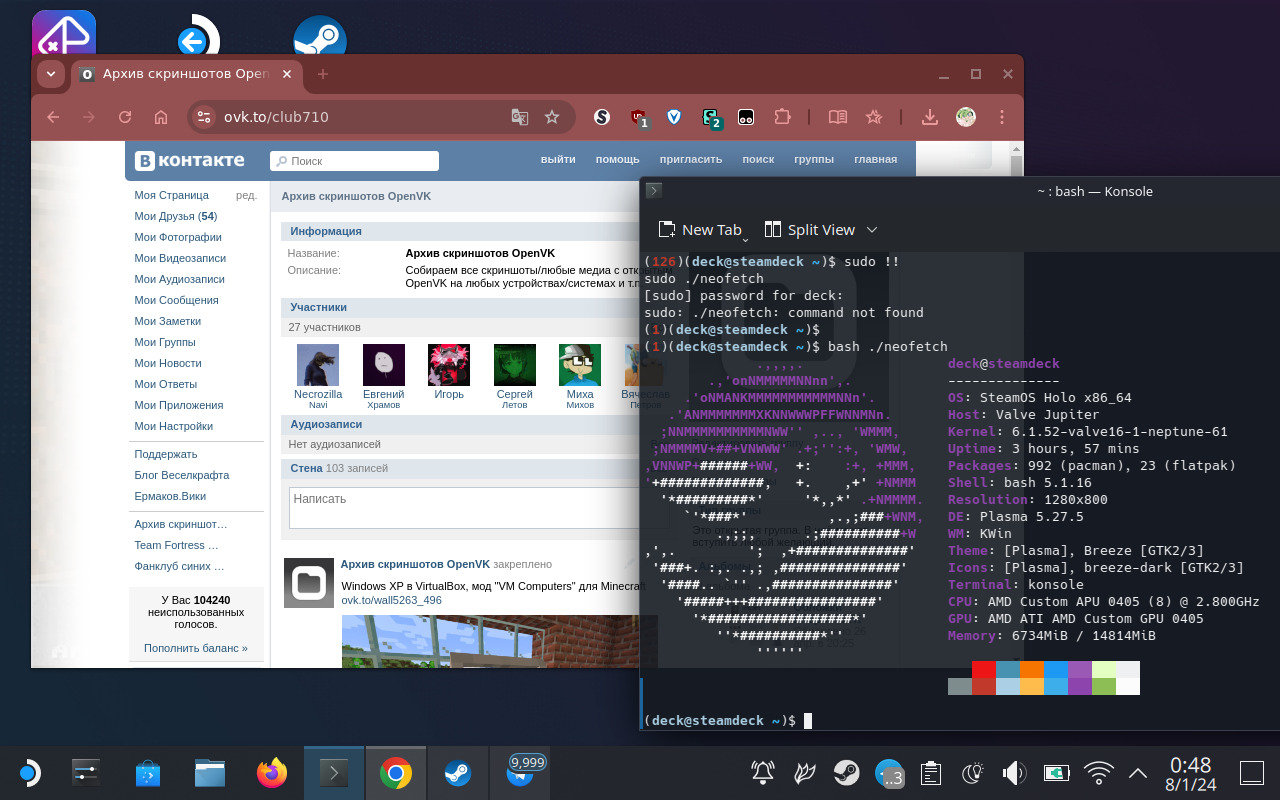Open the ovk.to/wall5263_496 link

pyautogui.click(x=391, y=600)
